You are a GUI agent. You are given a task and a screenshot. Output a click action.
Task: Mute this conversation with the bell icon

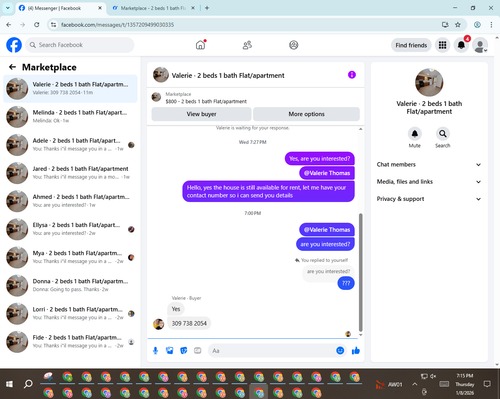point(415,134)
